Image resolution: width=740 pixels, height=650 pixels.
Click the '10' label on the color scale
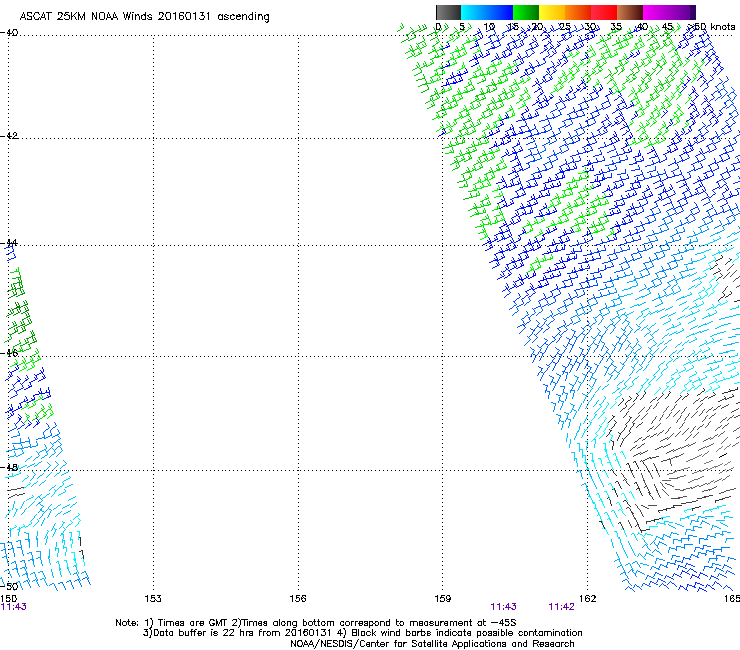[x=489, y=27]
